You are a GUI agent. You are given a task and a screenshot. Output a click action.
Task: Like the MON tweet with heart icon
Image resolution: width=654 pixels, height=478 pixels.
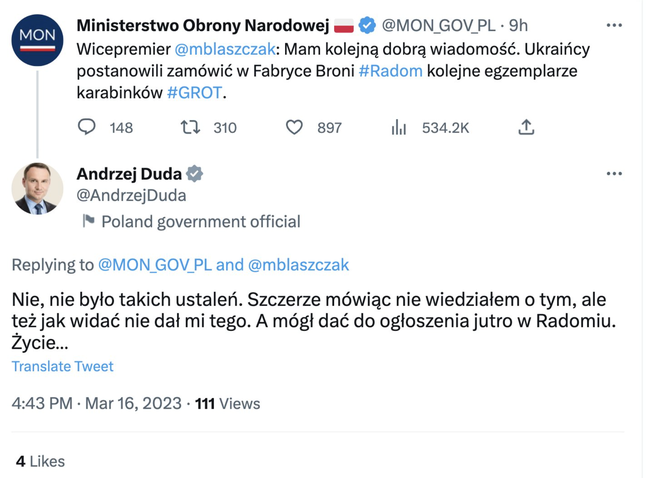click(294, 127)
